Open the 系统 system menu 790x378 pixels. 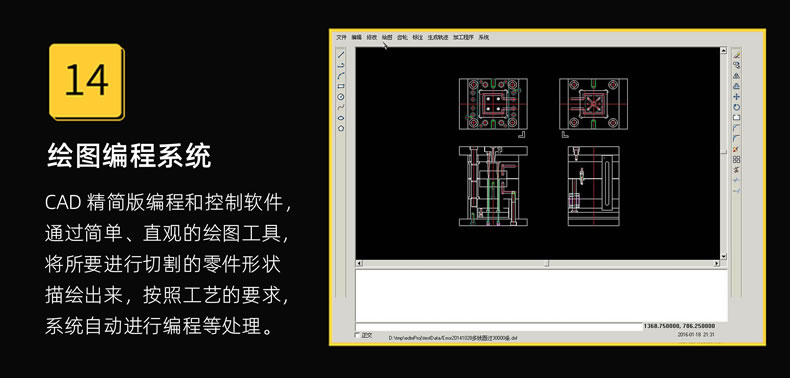pyautogui.click(x=484, y=37)
